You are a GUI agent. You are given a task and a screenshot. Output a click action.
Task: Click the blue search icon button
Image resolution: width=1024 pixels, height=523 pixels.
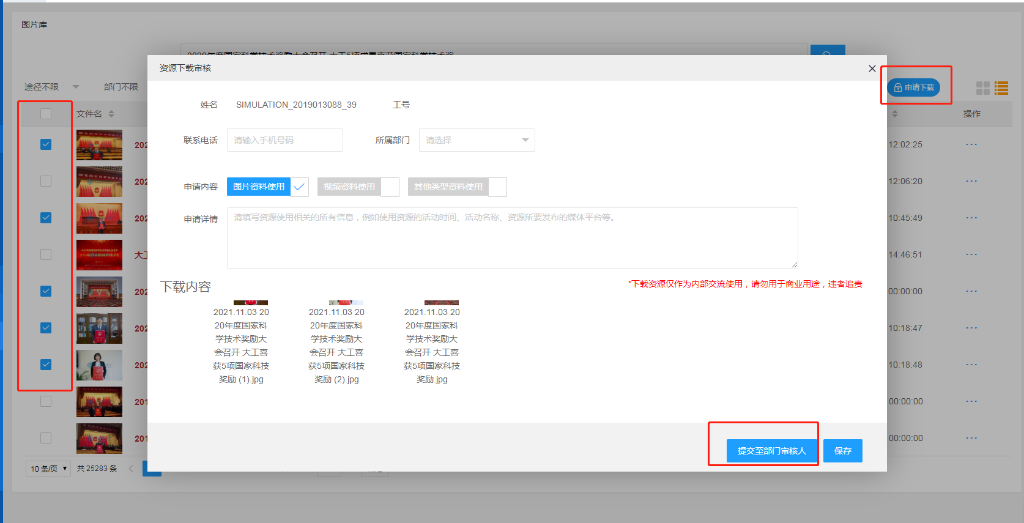[827, 55]
